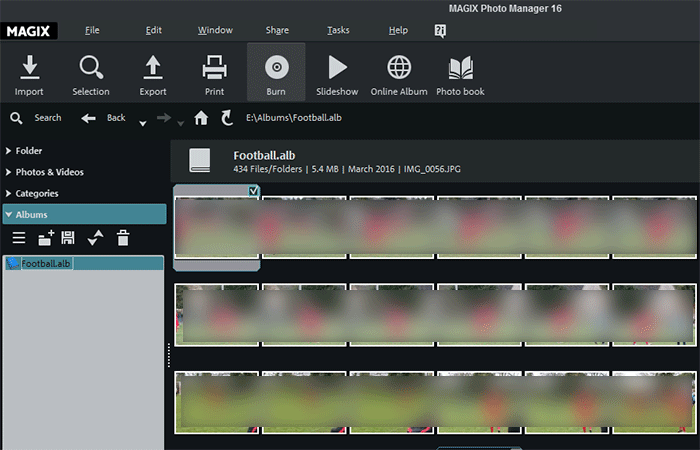
Task: Collapse the Albums section
Action: tap(31, 214)
